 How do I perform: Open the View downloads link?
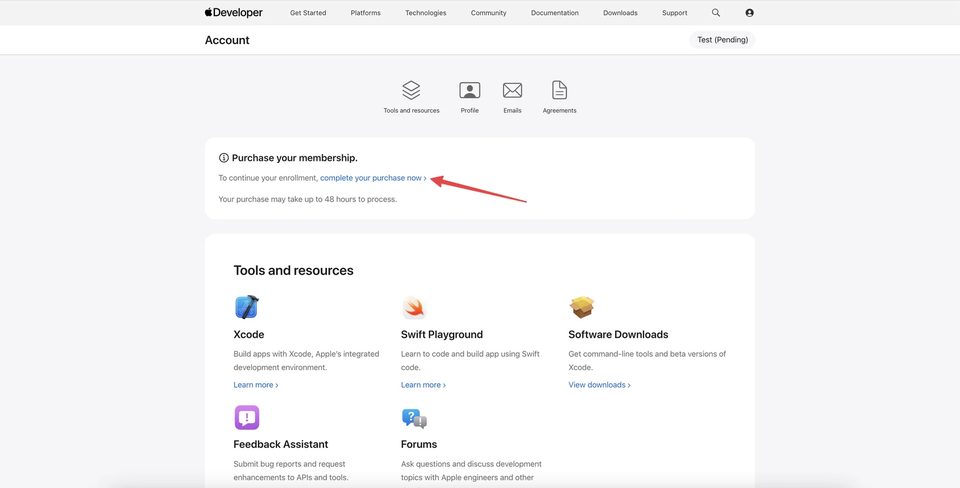[599, 385]
